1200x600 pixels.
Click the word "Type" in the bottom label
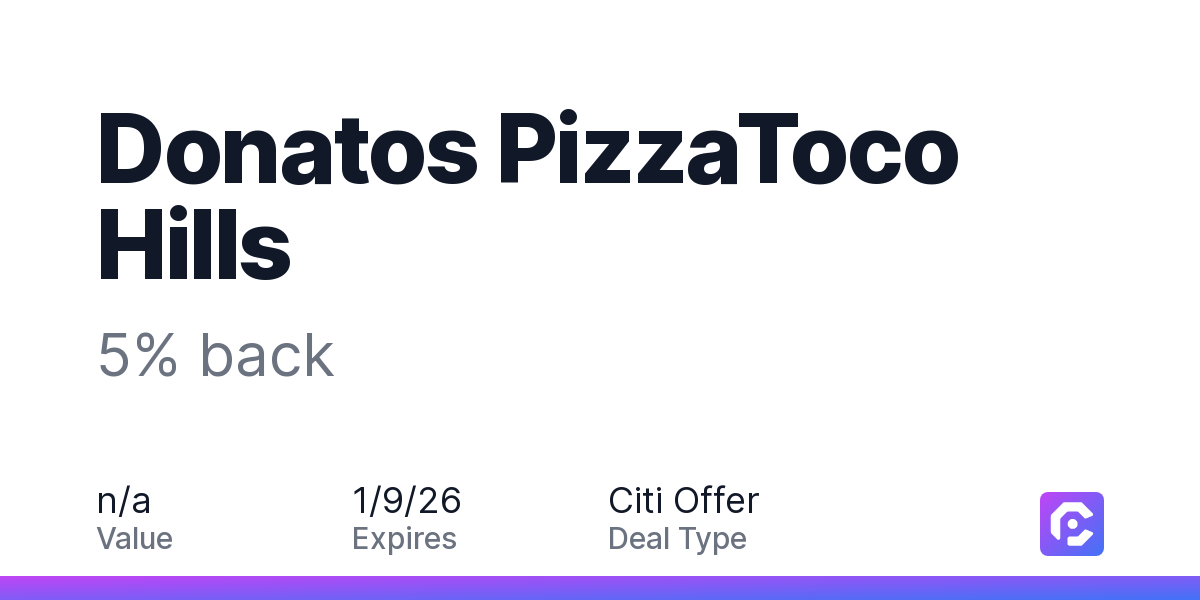click(713, 539)
